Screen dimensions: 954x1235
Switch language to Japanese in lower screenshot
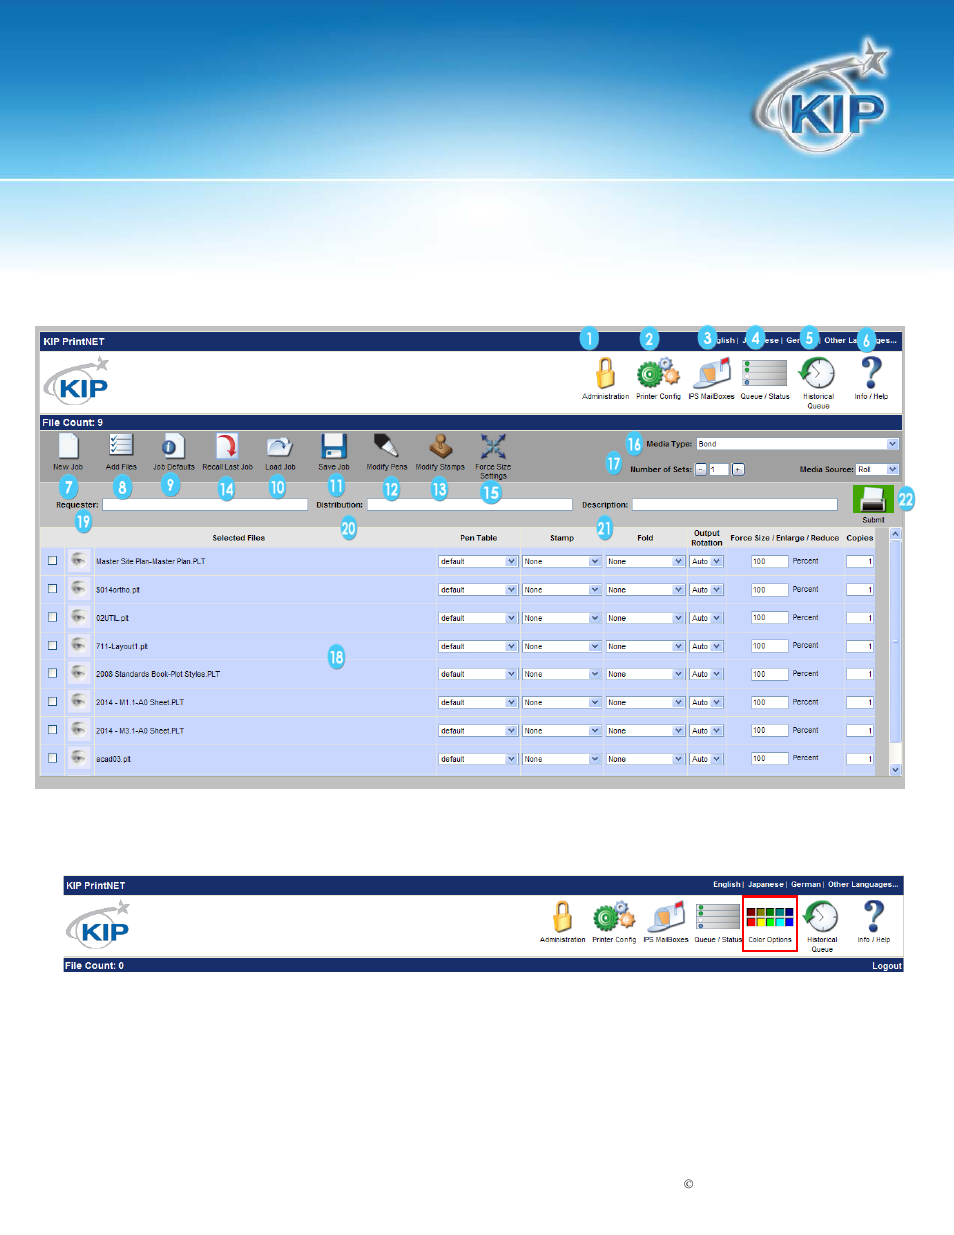[766, 884]
